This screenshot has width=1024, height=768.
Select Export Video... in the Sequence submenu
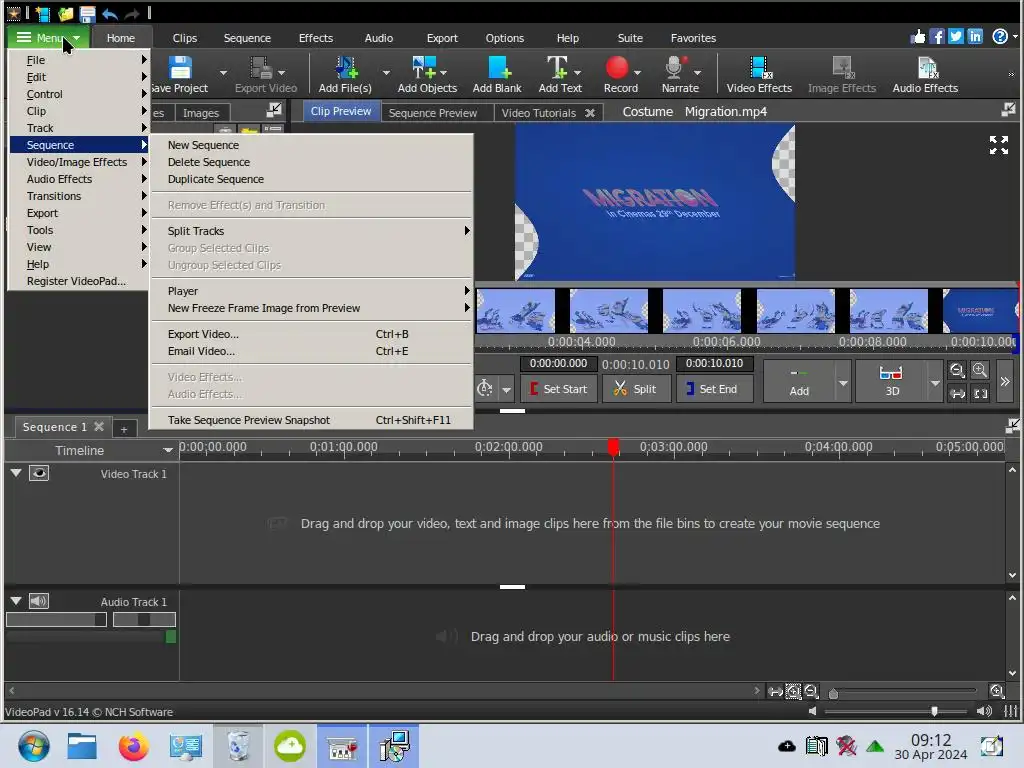[312, 334]
